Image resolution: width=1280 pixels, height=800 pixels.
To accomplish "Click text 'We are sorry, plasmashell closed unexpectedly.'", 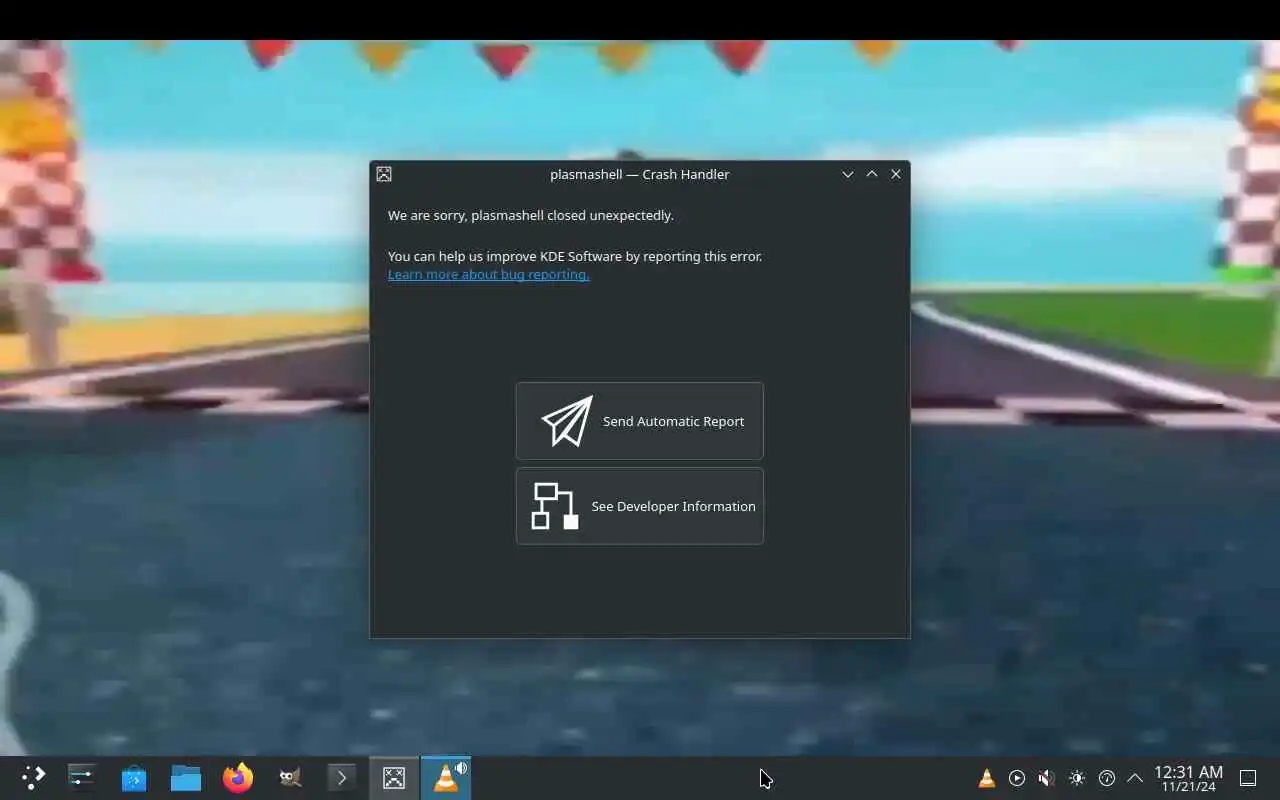I will coord(531,215).
